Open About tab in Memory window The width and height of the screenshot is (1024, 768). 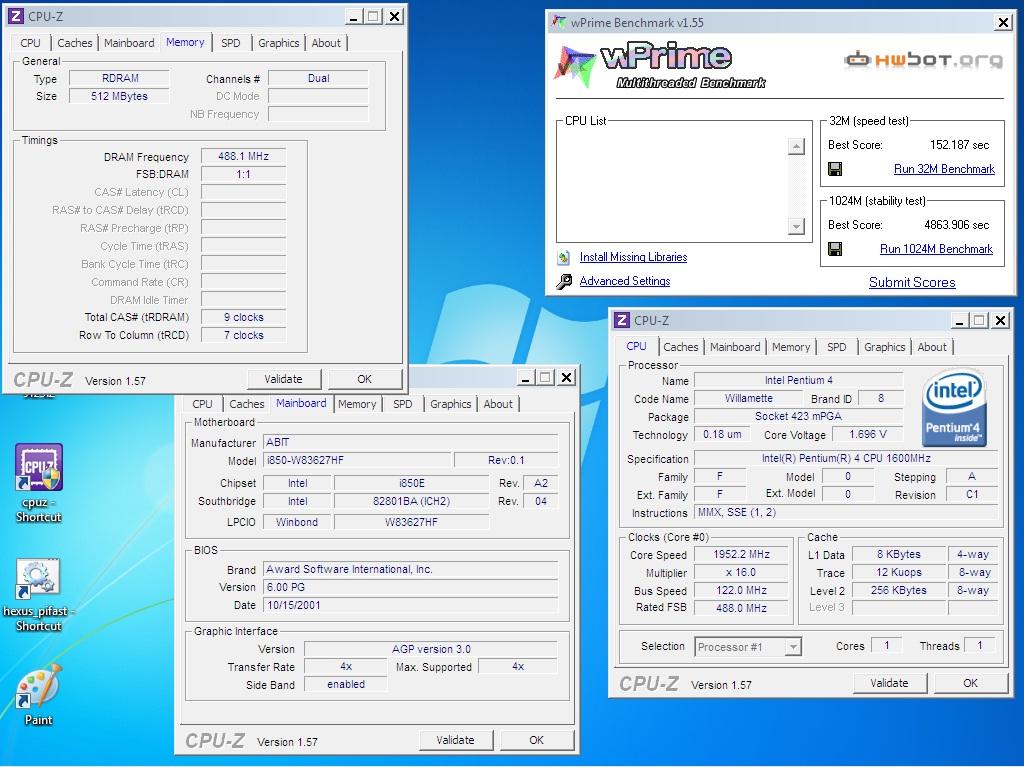click(326, 43)
